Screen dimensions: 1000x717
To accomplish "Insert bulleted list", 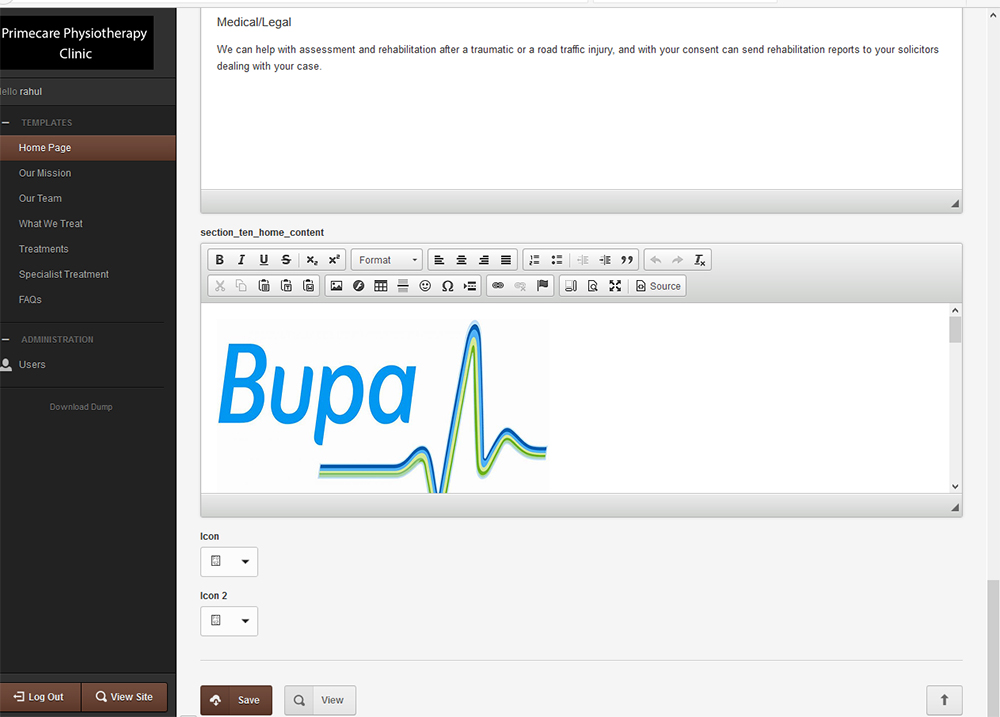I will coord(557,260).
